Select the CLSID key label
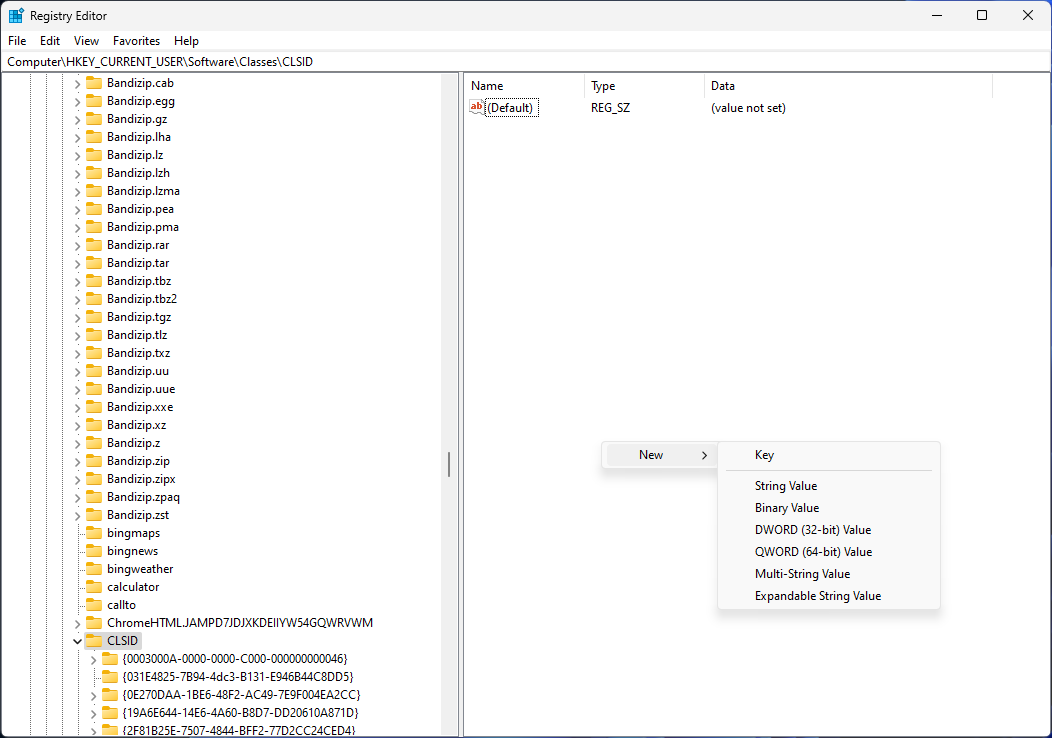Image resolution: width=1052 pixels, height=738 pixels. (x=122, y=641)
